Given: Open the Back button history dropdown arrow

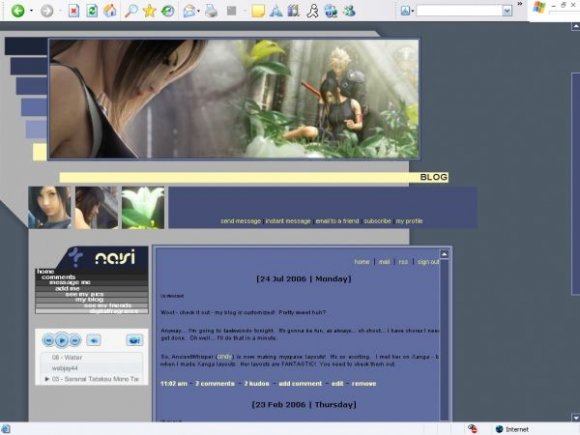Looking at the screenshot, I should [31, 11].
